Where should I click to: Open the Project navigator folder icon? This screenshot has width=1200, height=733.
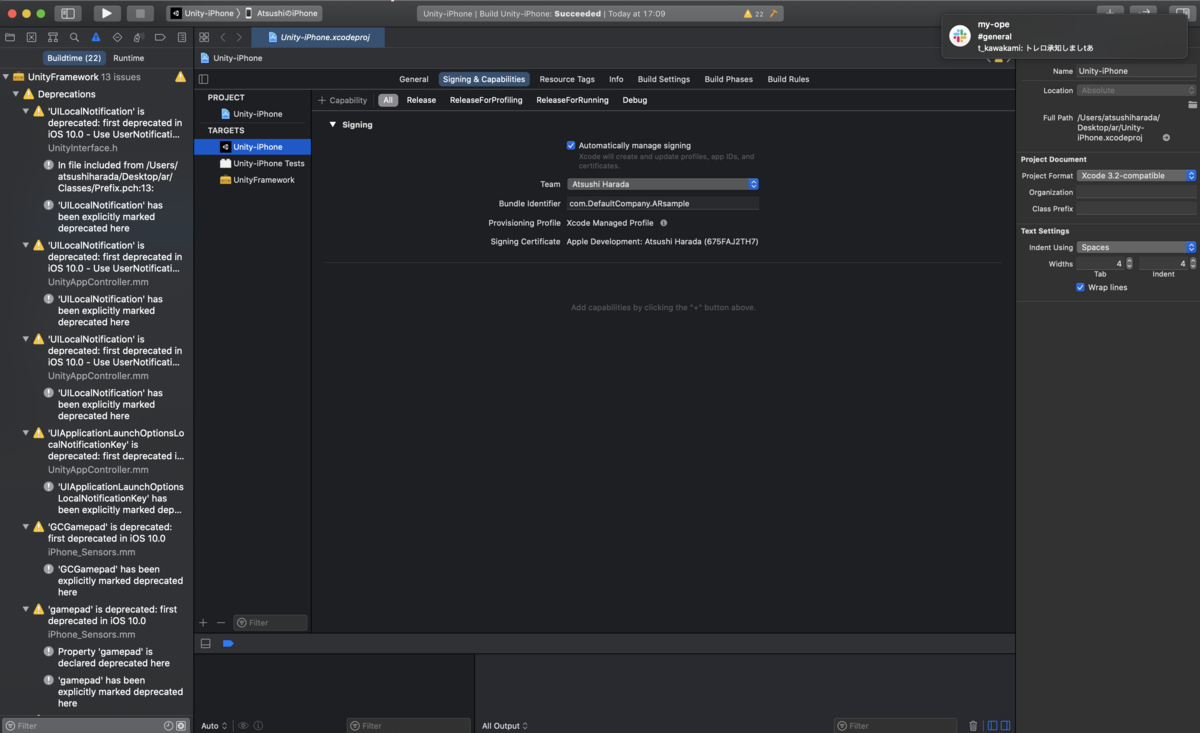coord(10,37)
